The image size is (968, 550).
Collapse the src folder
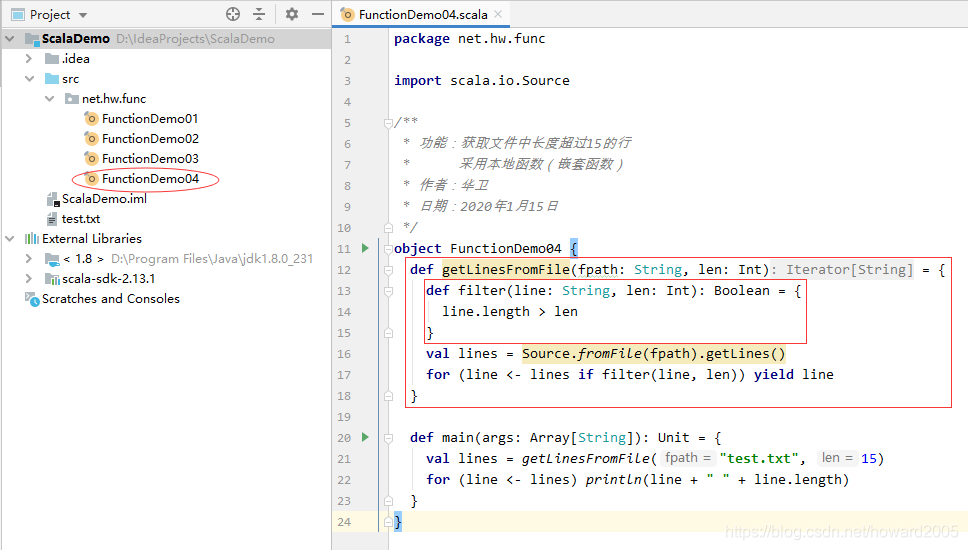pos(29,79)
